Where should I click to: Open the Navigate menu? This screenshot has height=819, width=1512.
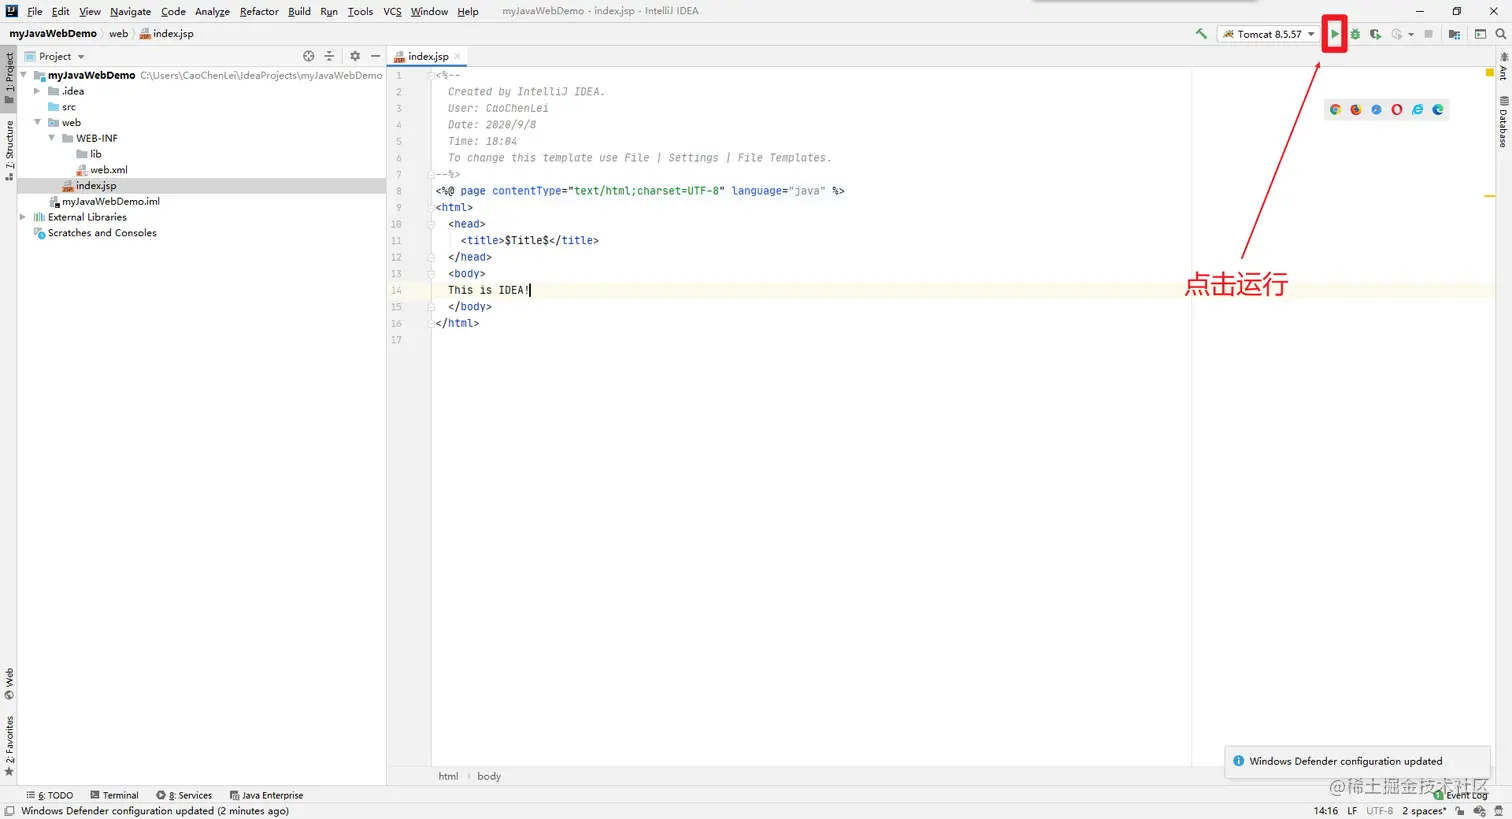click(131, 11)
